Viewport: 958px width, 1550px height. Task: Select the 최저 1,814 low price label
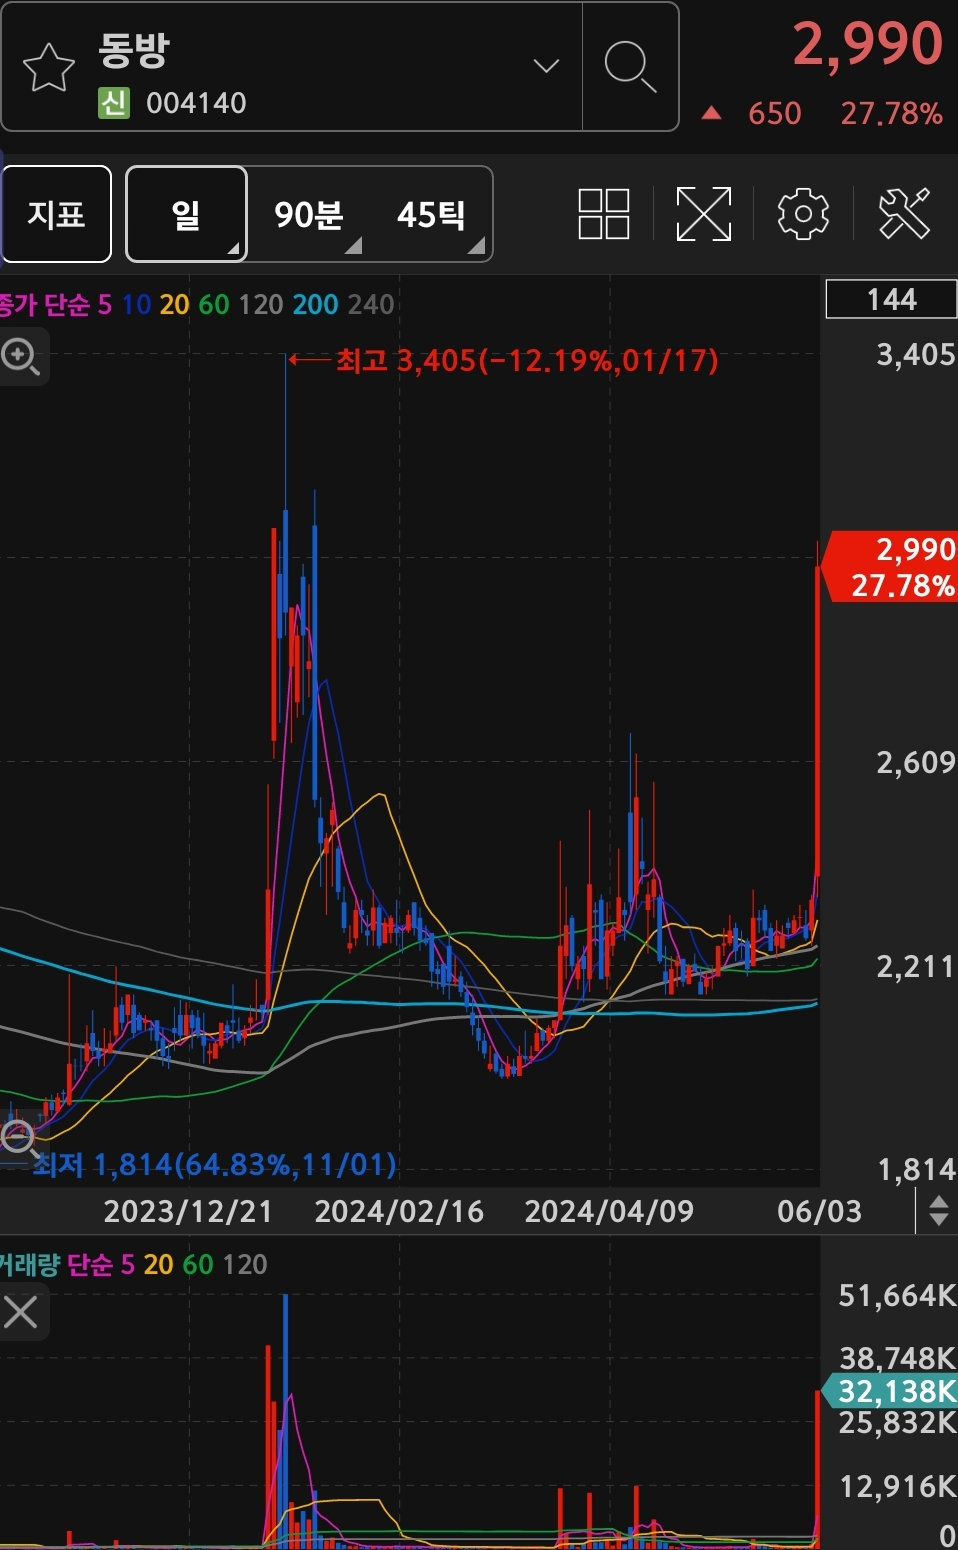coord(214,1164)
